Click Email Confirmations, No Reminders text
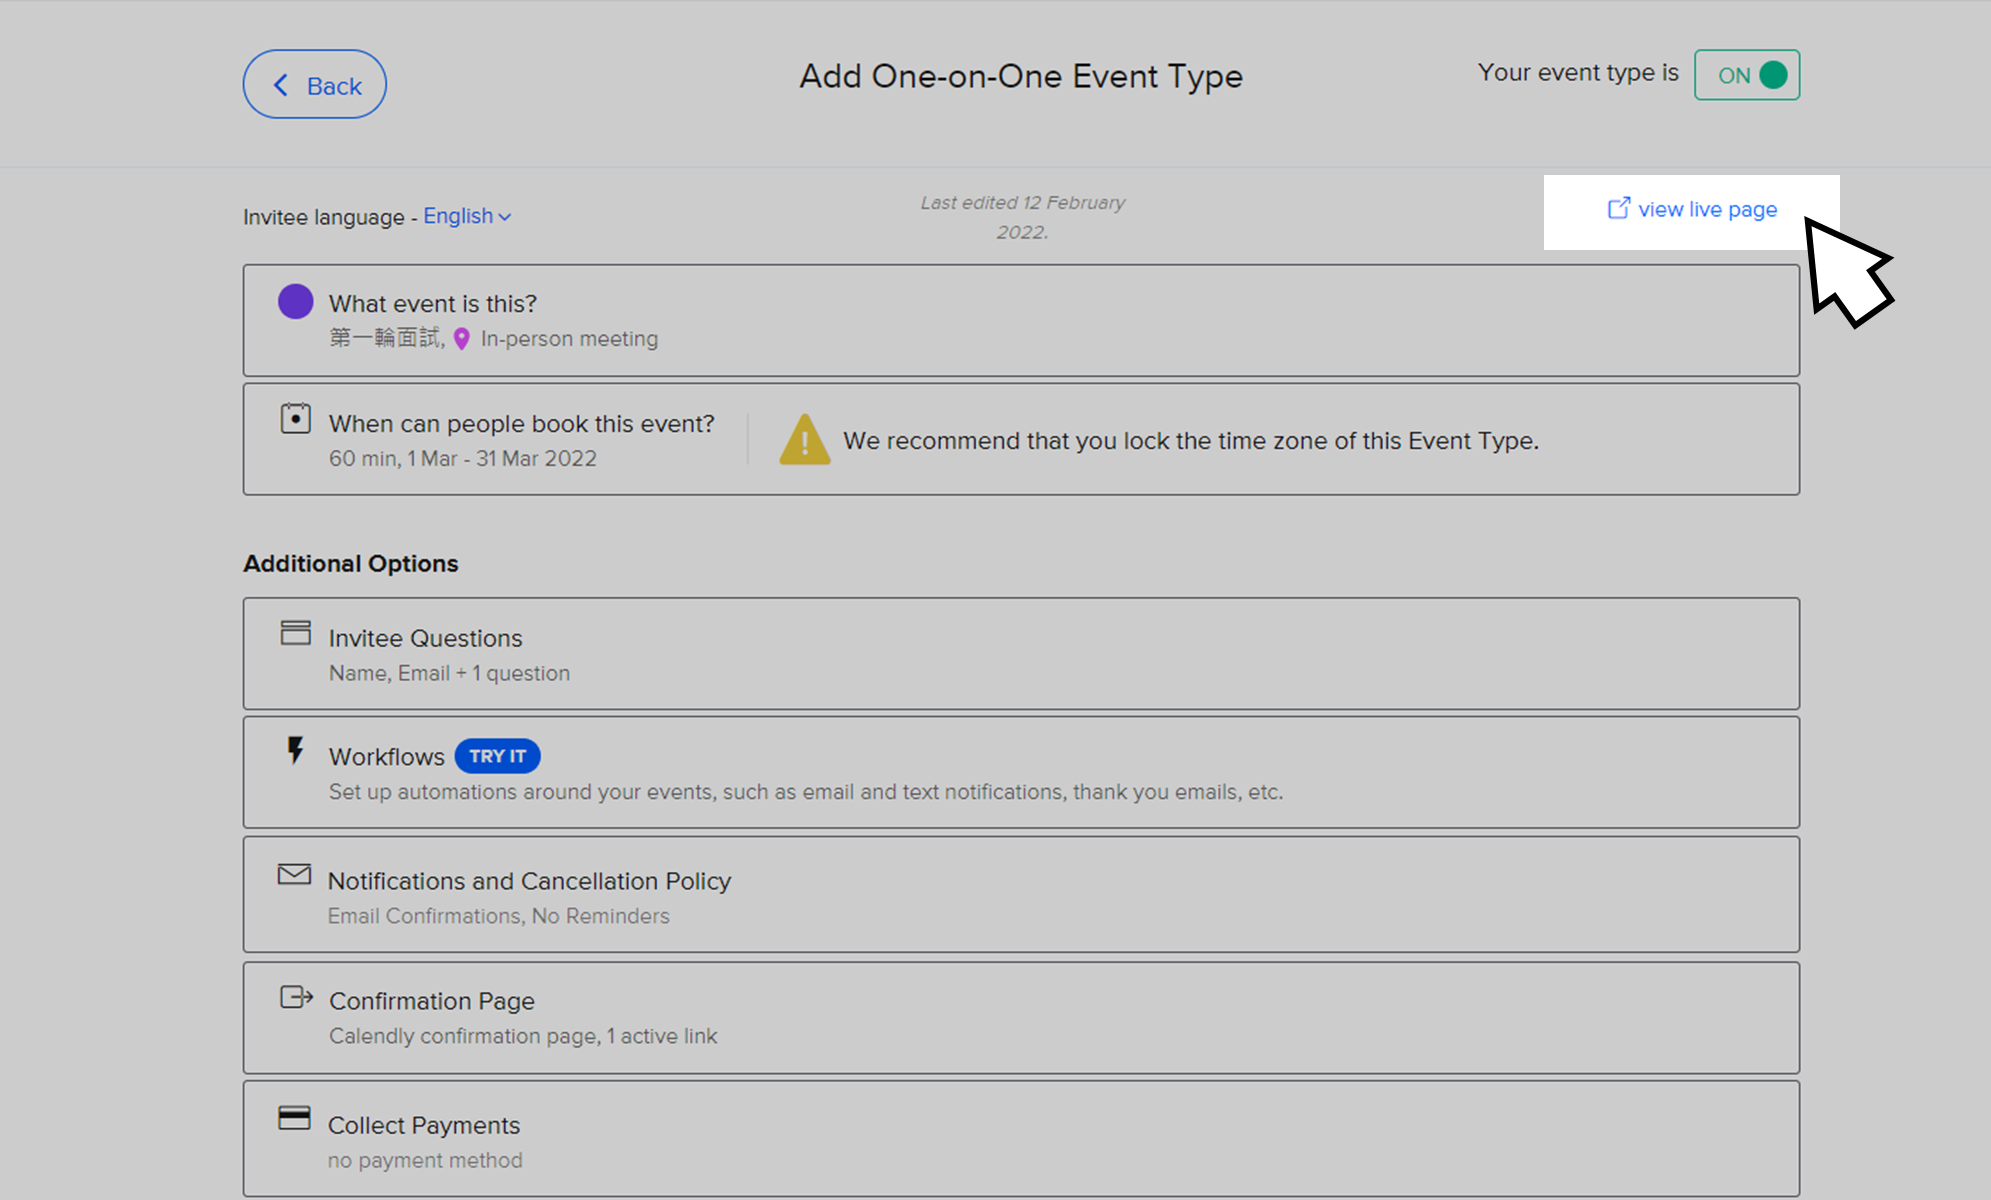The height and width of the screenshot is (1200, 1991). (x=498, y=916)
